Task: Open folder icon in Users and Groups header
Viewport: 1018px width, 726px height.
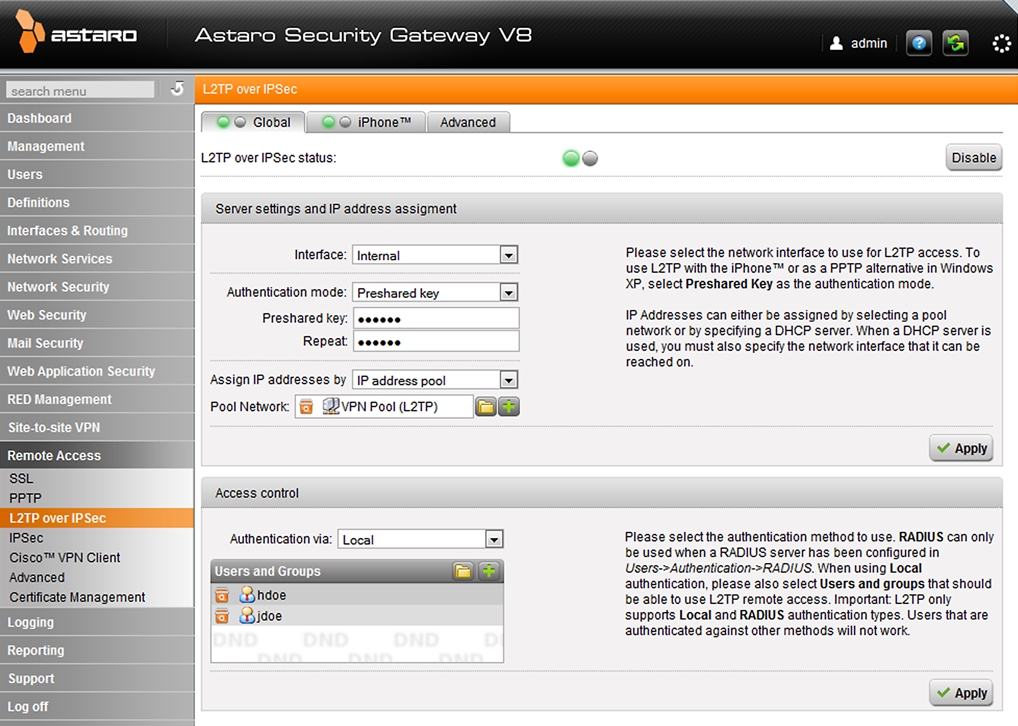Action: click(463, 571)
